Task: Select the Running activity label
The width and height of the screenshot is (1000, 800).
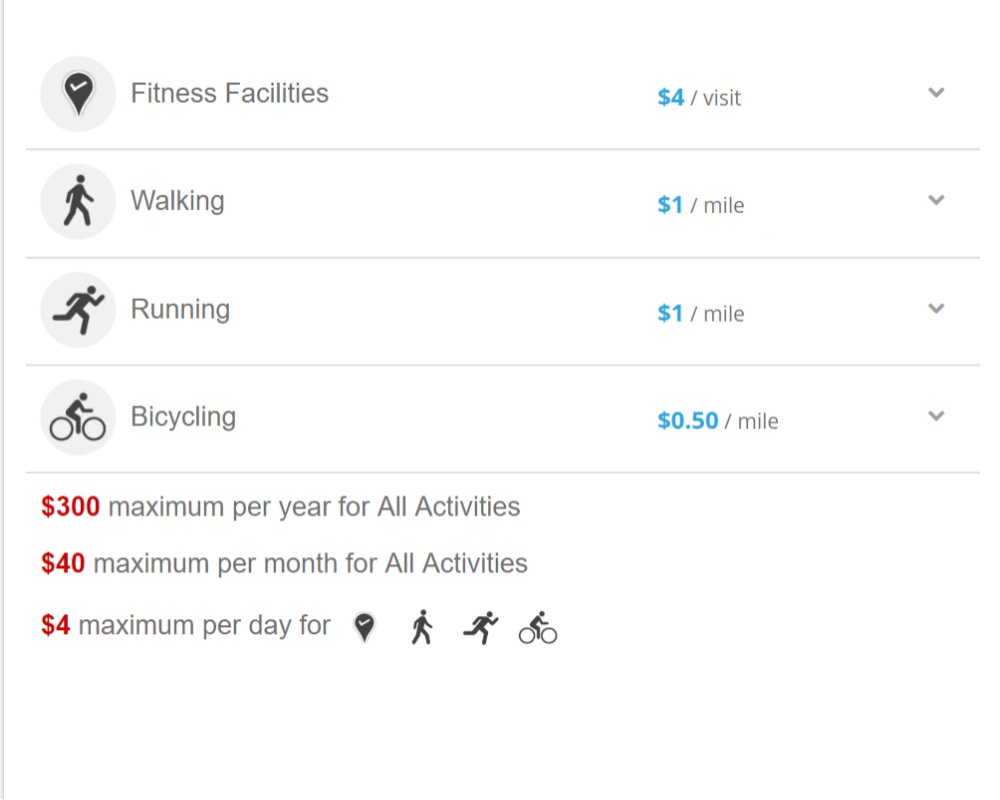Action: (x=180, y=309)
